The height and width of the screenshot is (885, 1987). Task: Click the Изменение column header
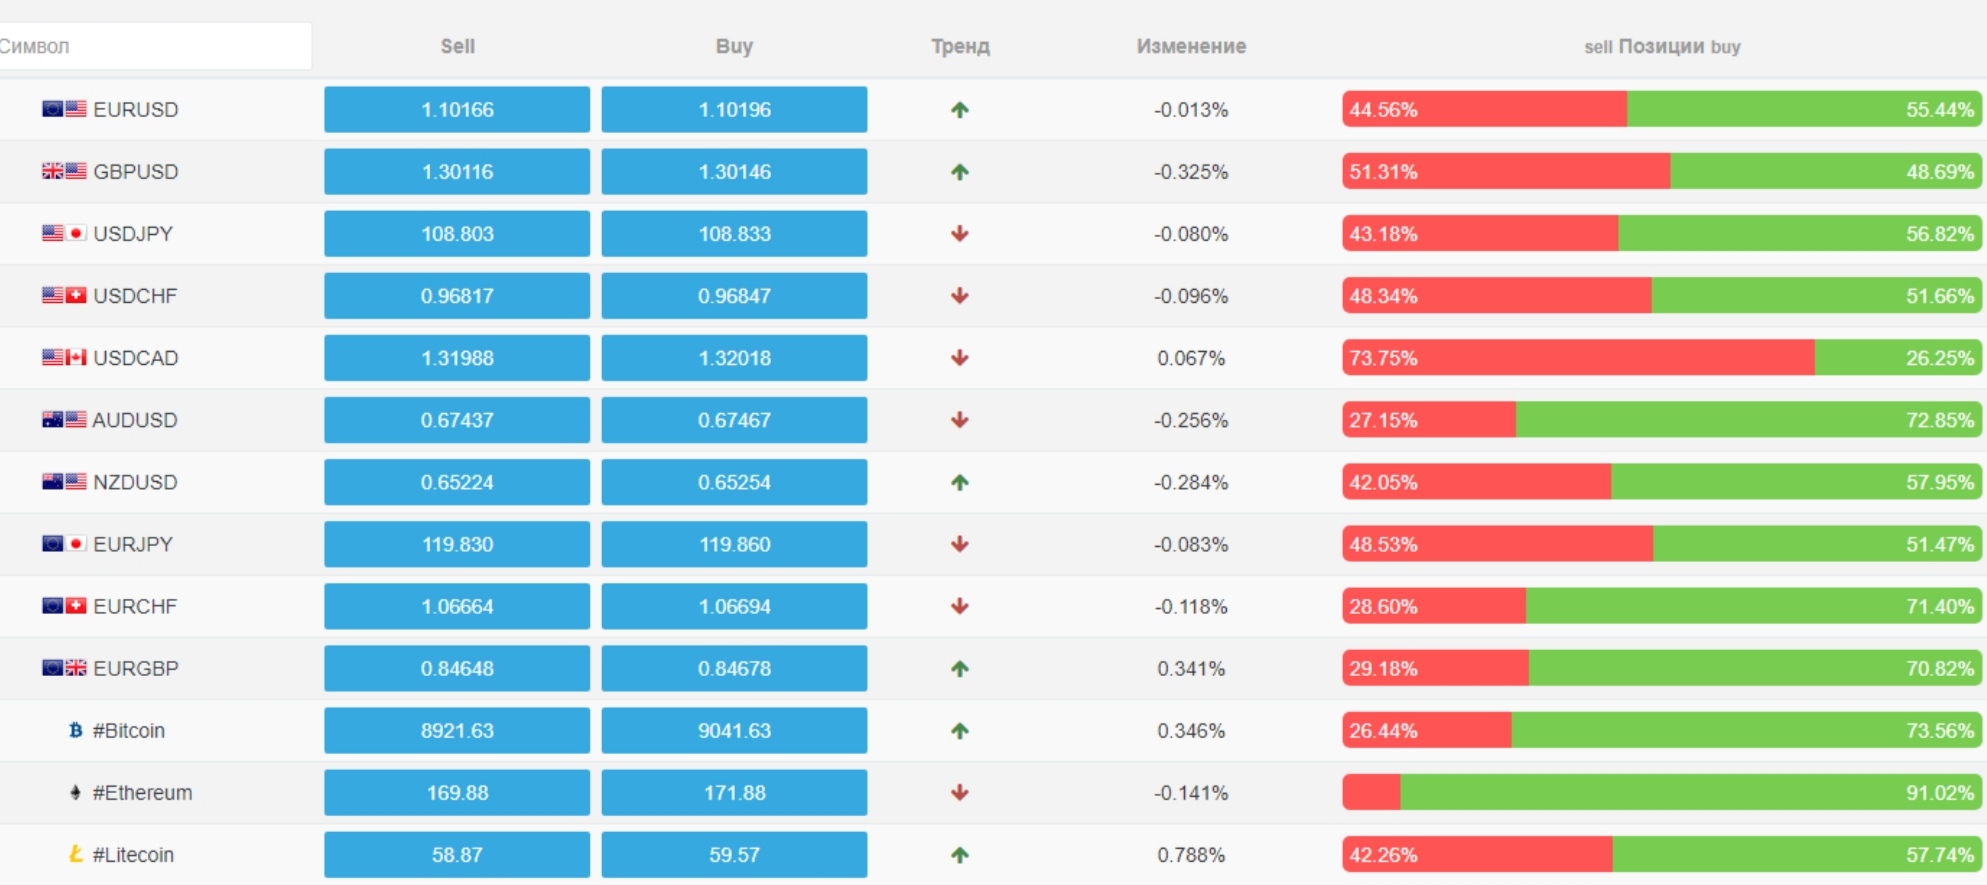coord(1191,46)
